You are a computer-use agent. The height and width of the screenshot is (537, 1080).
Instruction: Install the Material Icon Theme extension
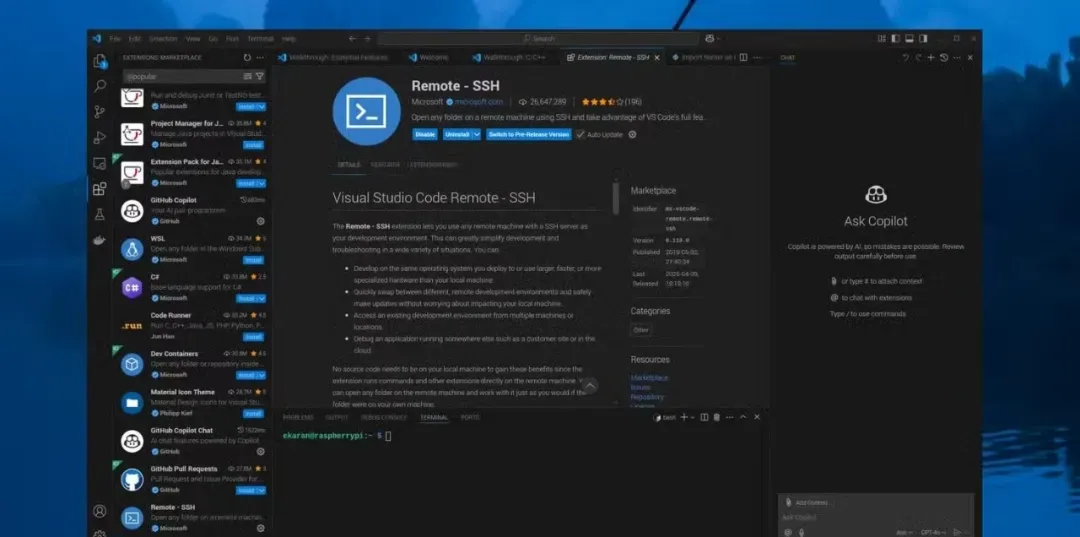tap(253, 413)
